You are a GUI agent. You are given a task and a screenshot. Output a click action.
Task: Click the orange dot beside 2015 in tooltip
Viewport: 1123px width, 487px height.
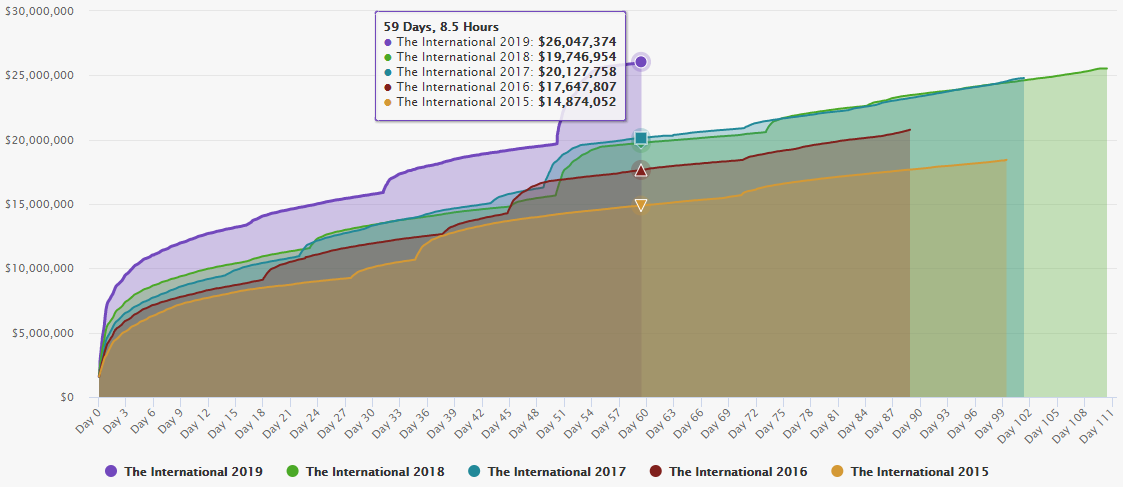387,102
